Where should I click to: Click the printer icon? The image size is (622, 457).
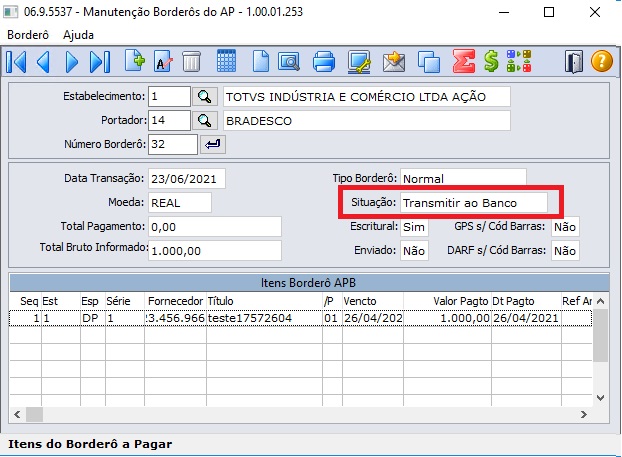point(324,62)
